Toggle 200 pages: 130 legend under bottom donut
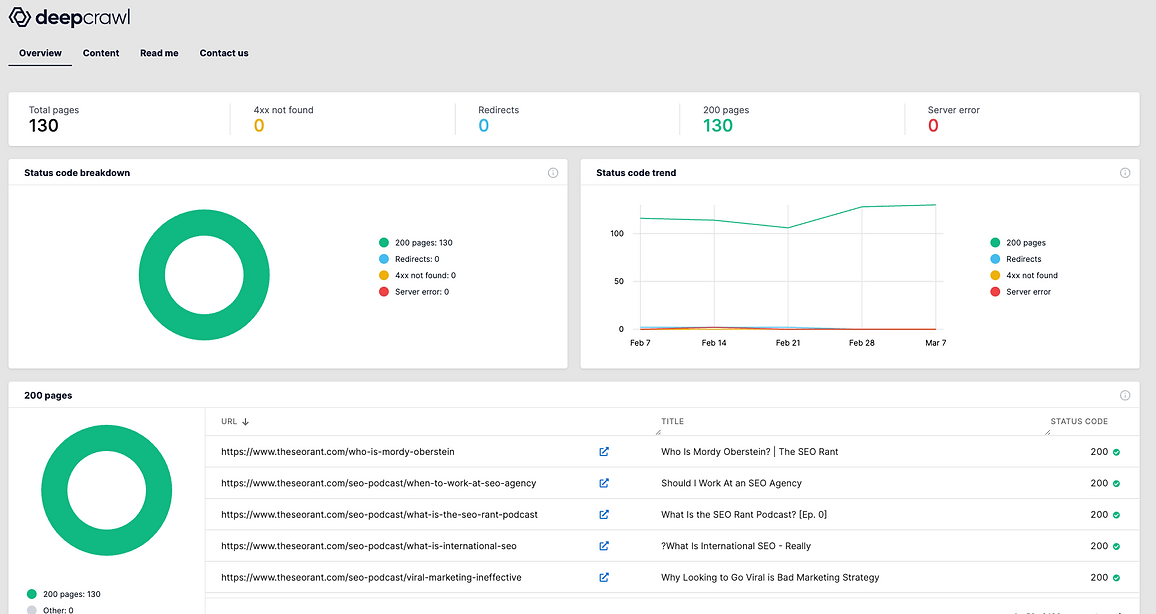The image size is (1156, 614). pyautogui.click(x=63, y=594)
